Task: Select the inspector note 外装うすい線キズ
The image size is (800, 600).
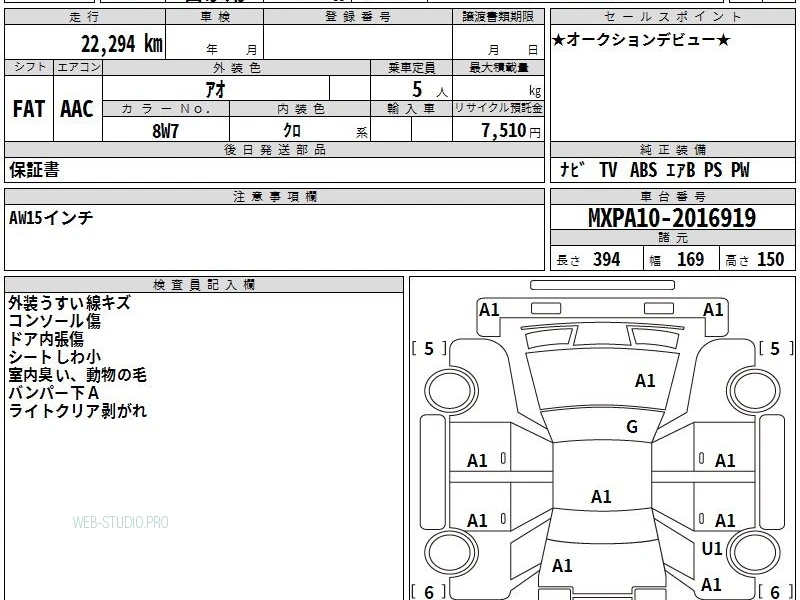Action: point(69,303)
